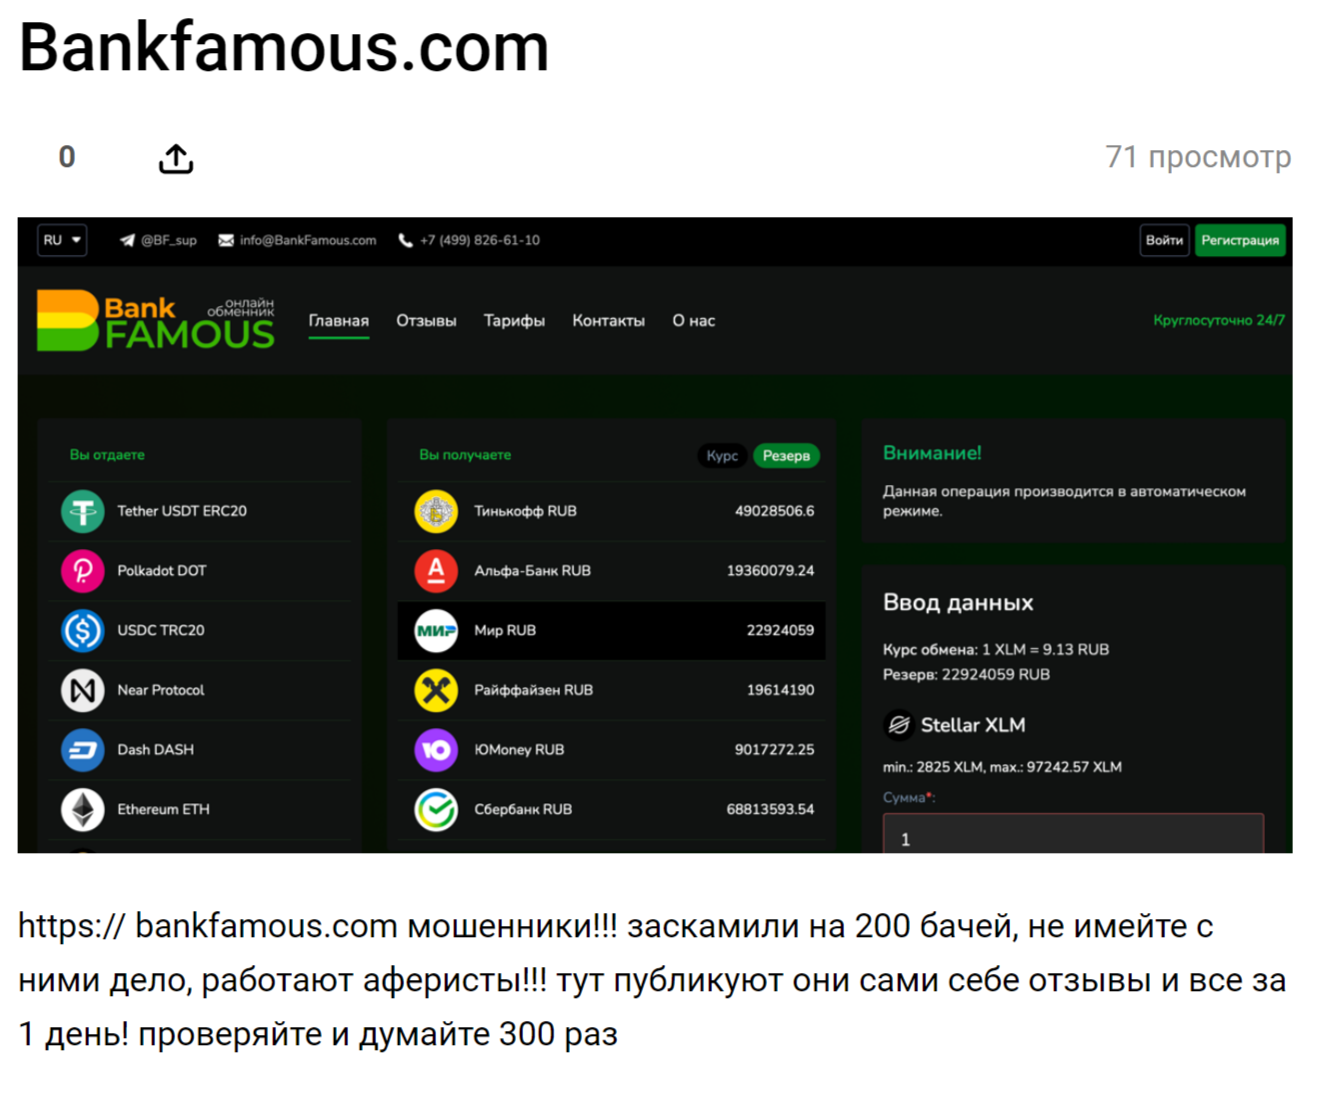The image size is (1321, 1093).
Task: Open the Контакты menu item
Action: coord(608,321)
